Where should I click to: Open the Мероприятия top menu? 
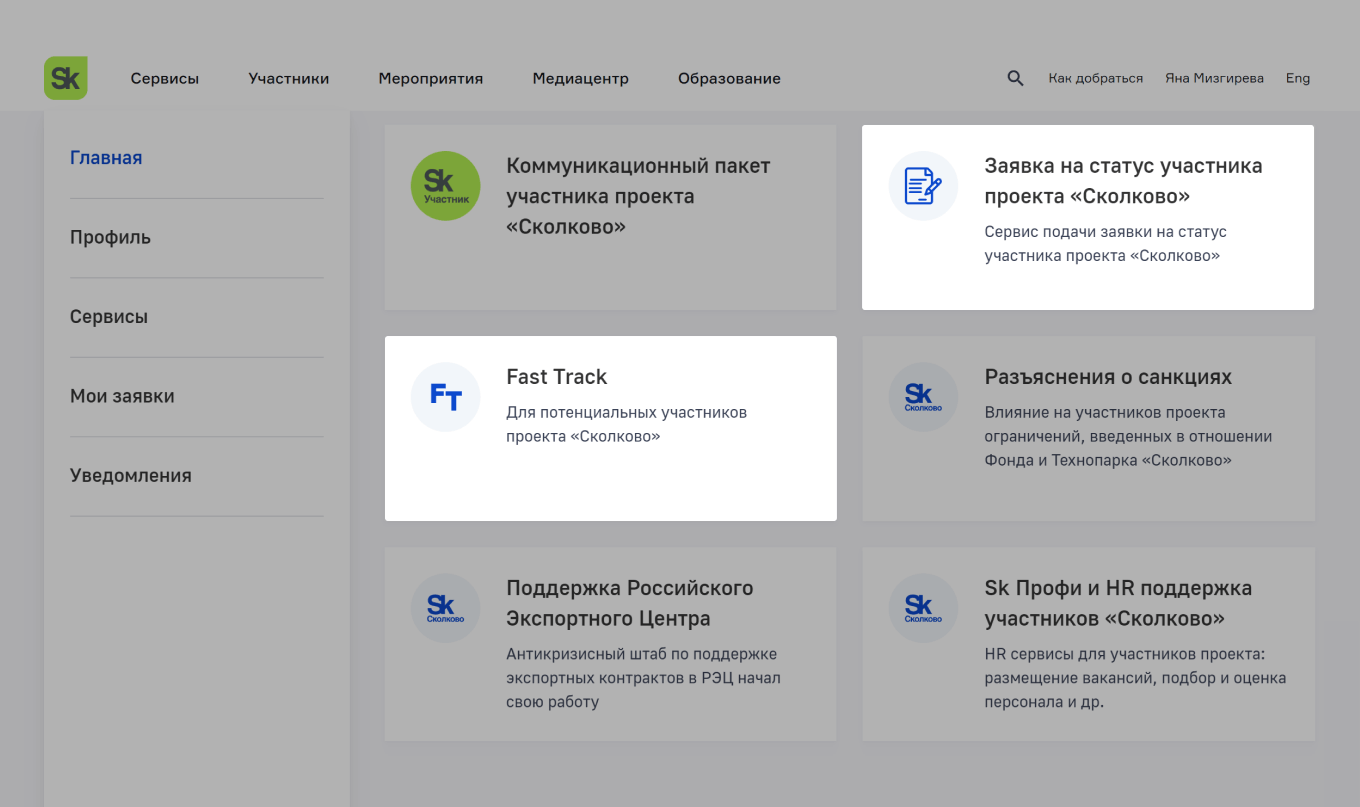431,78
